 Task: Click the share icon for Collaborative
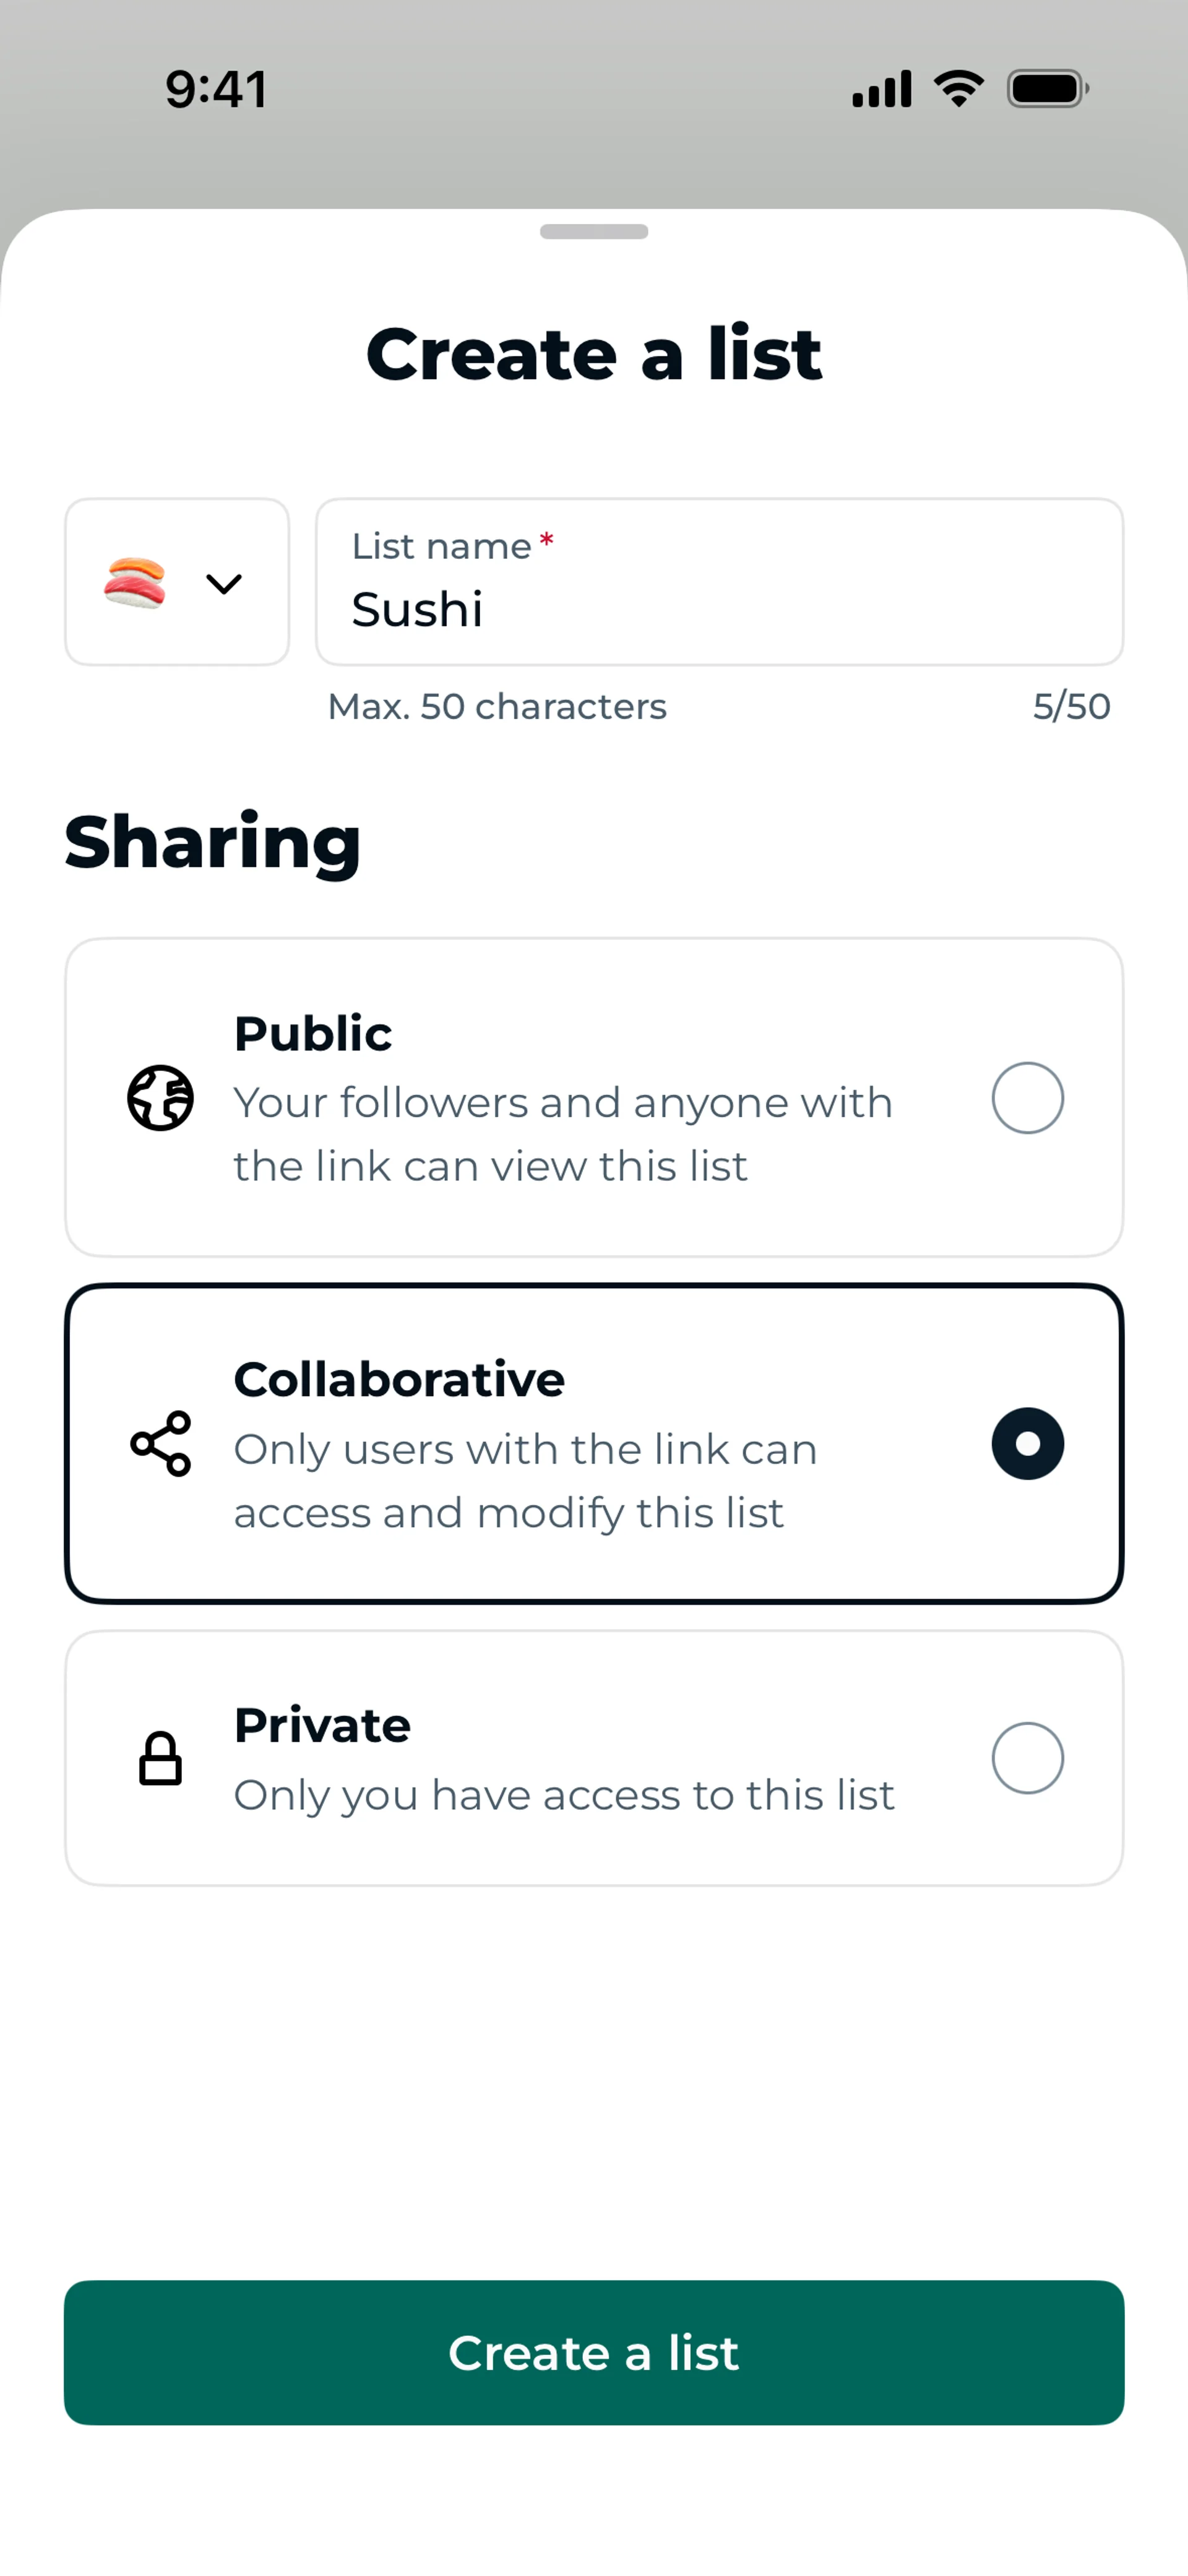(x=160, y=1444)
